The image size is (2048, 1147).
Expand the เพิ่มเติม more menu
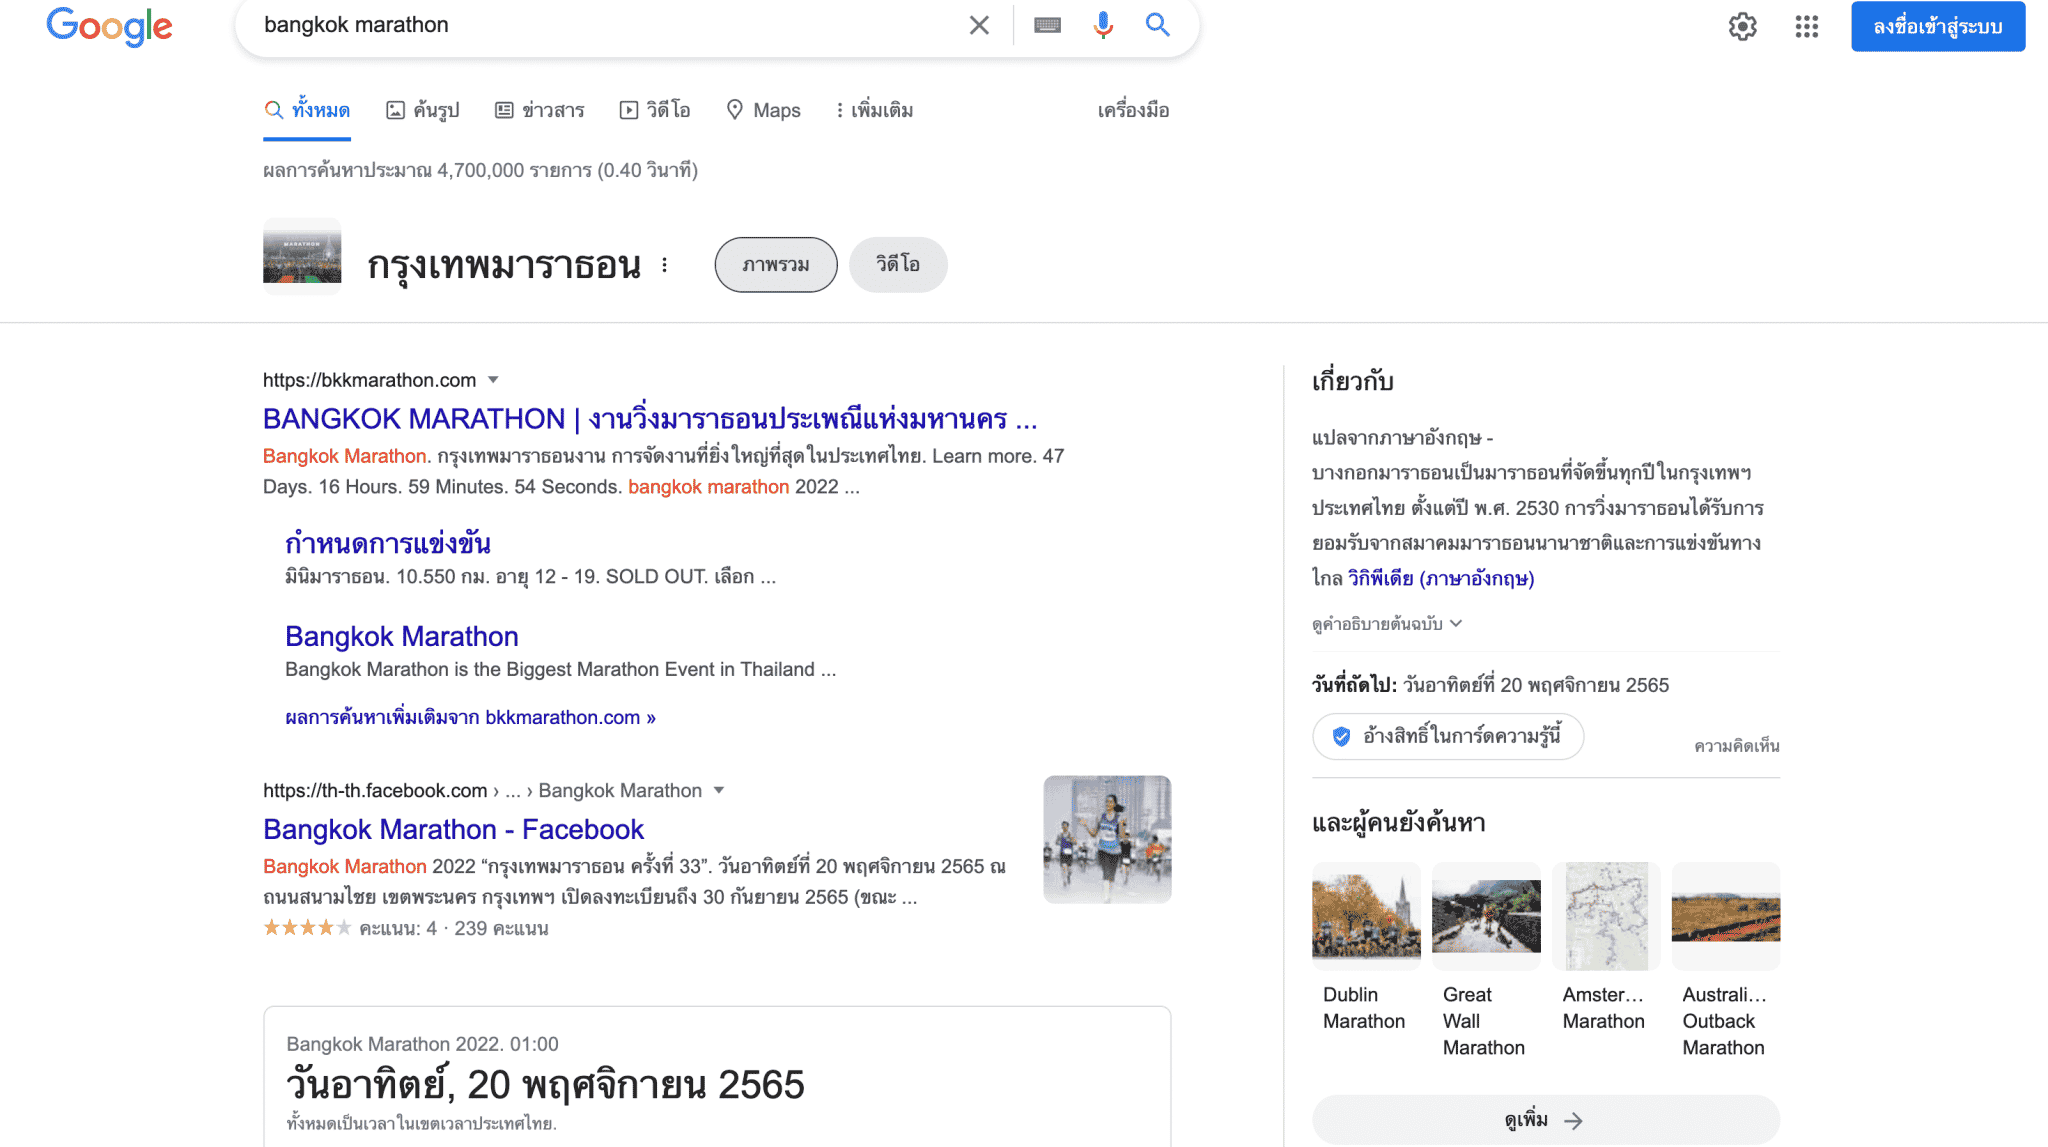(x=874, y=110)
